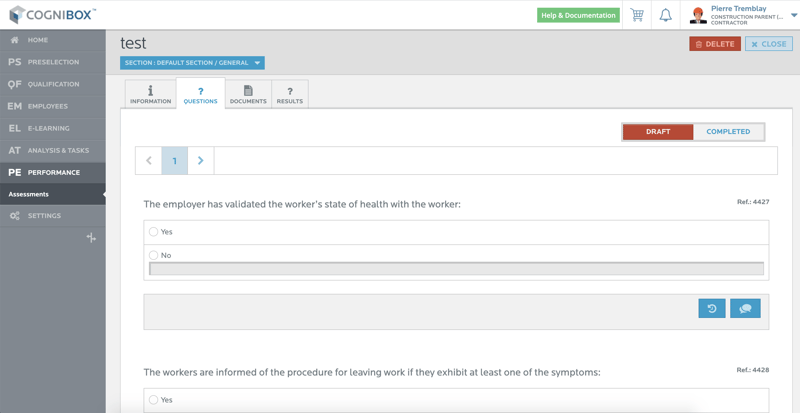Click the comment field under No option
800x413 pixels.
[x=456, y=269]
